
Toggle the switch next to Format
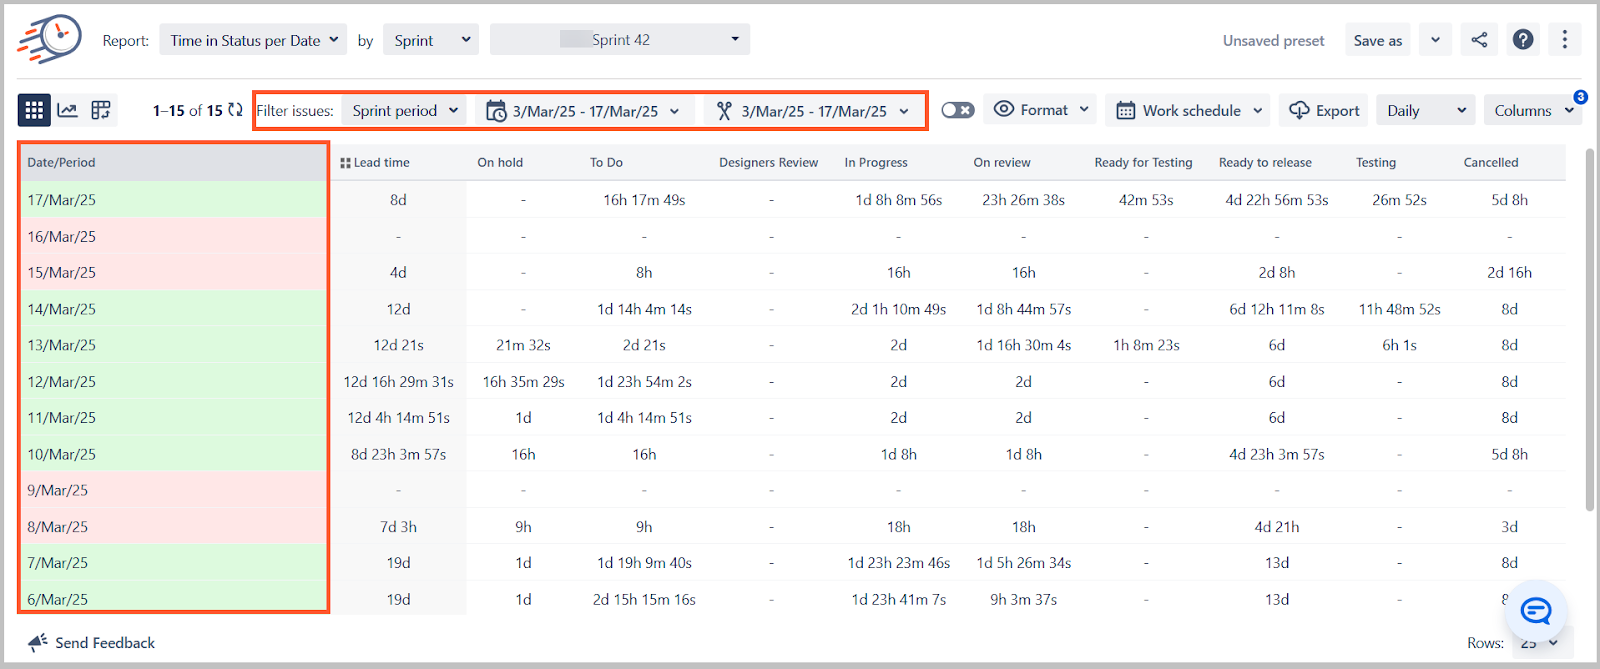(x=957, y=110)
